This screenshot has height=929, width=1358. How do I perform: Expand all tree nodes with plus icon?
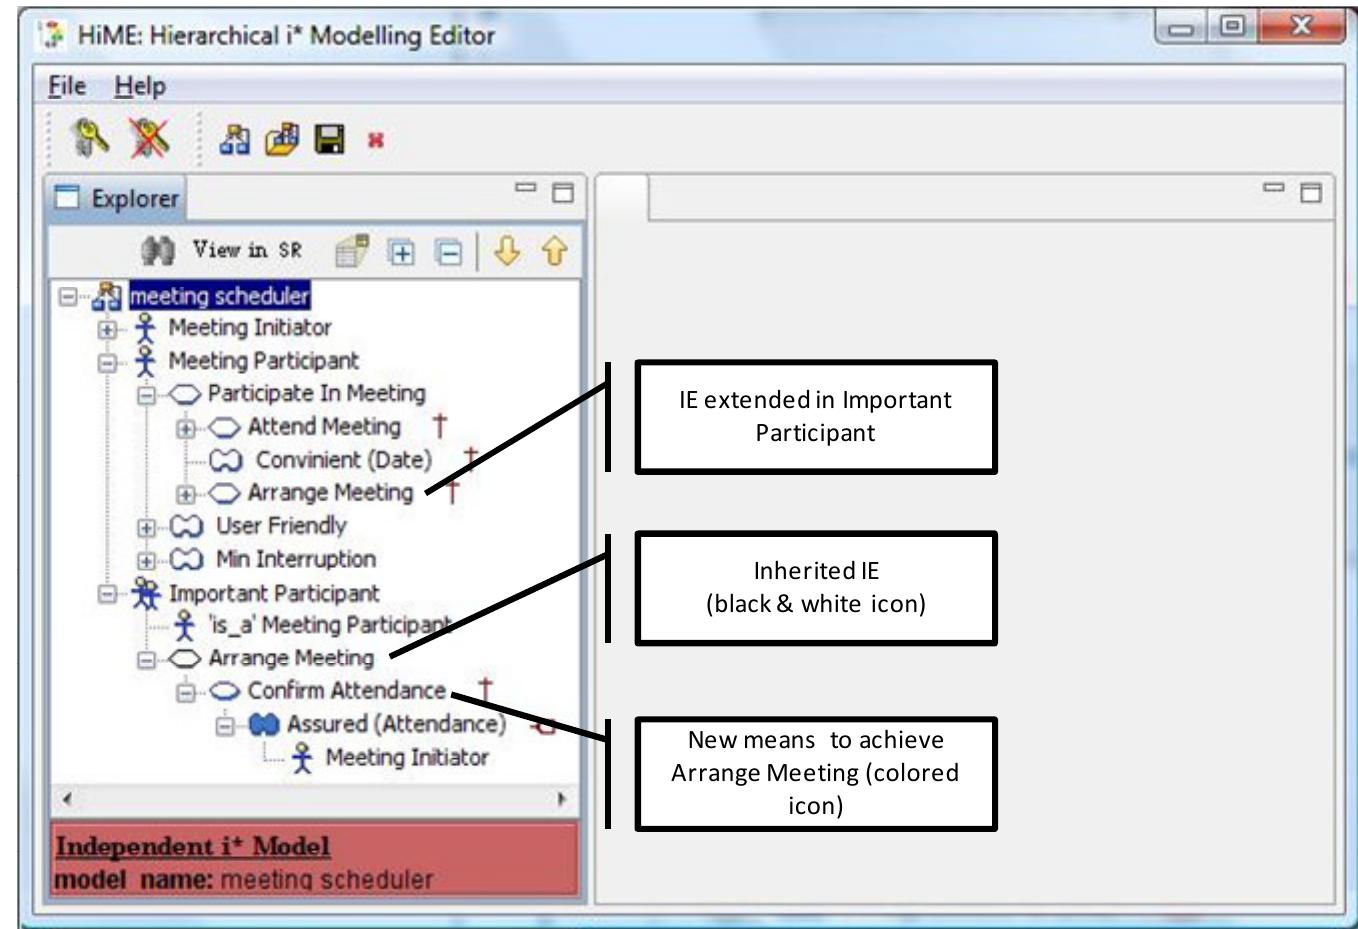(401, 253)
